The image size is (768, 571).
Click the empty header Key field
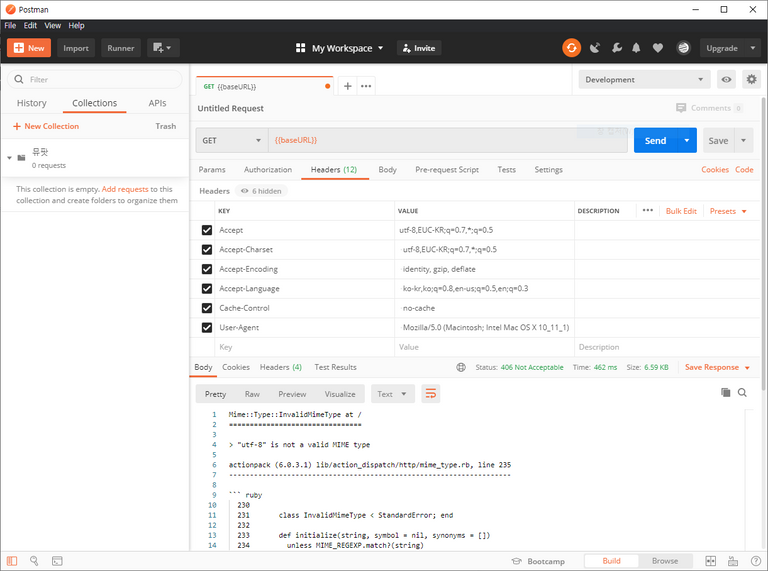[306, 347]
